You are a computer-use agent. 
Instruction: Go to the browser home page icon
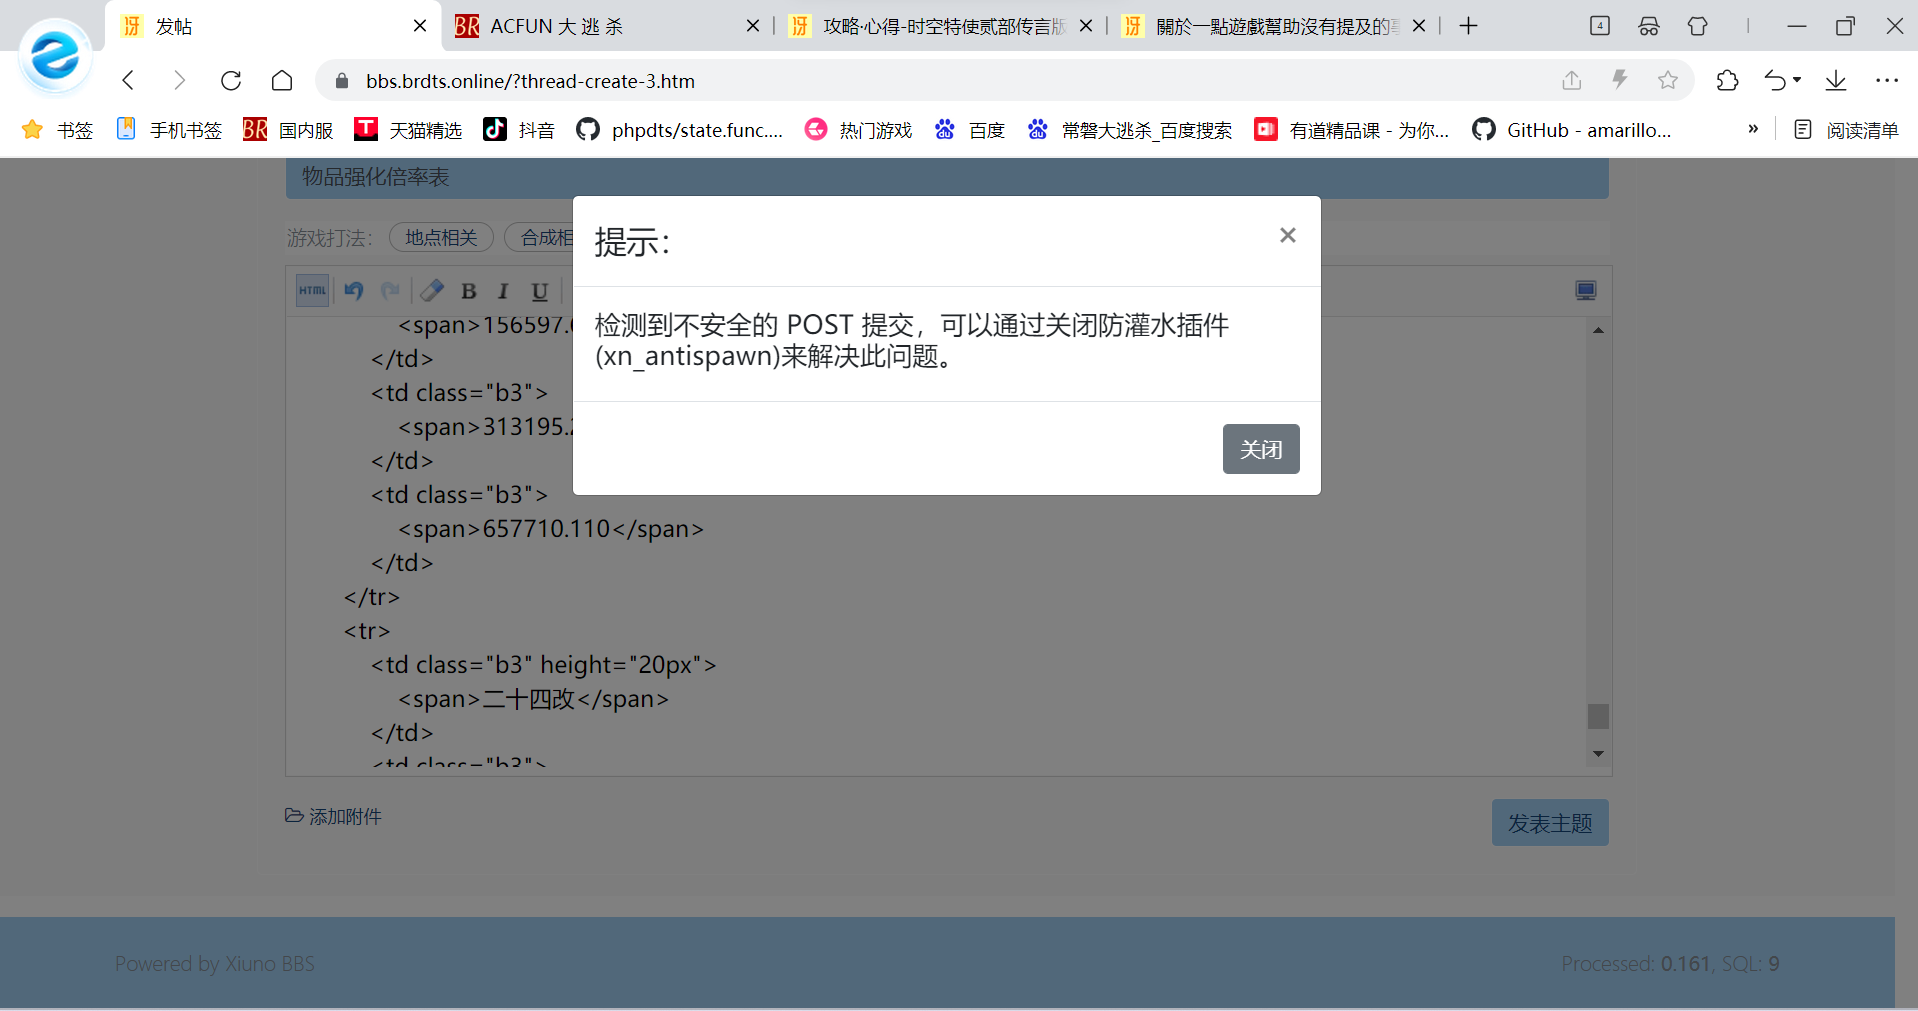pyautogui.click(x=282, y=81)
